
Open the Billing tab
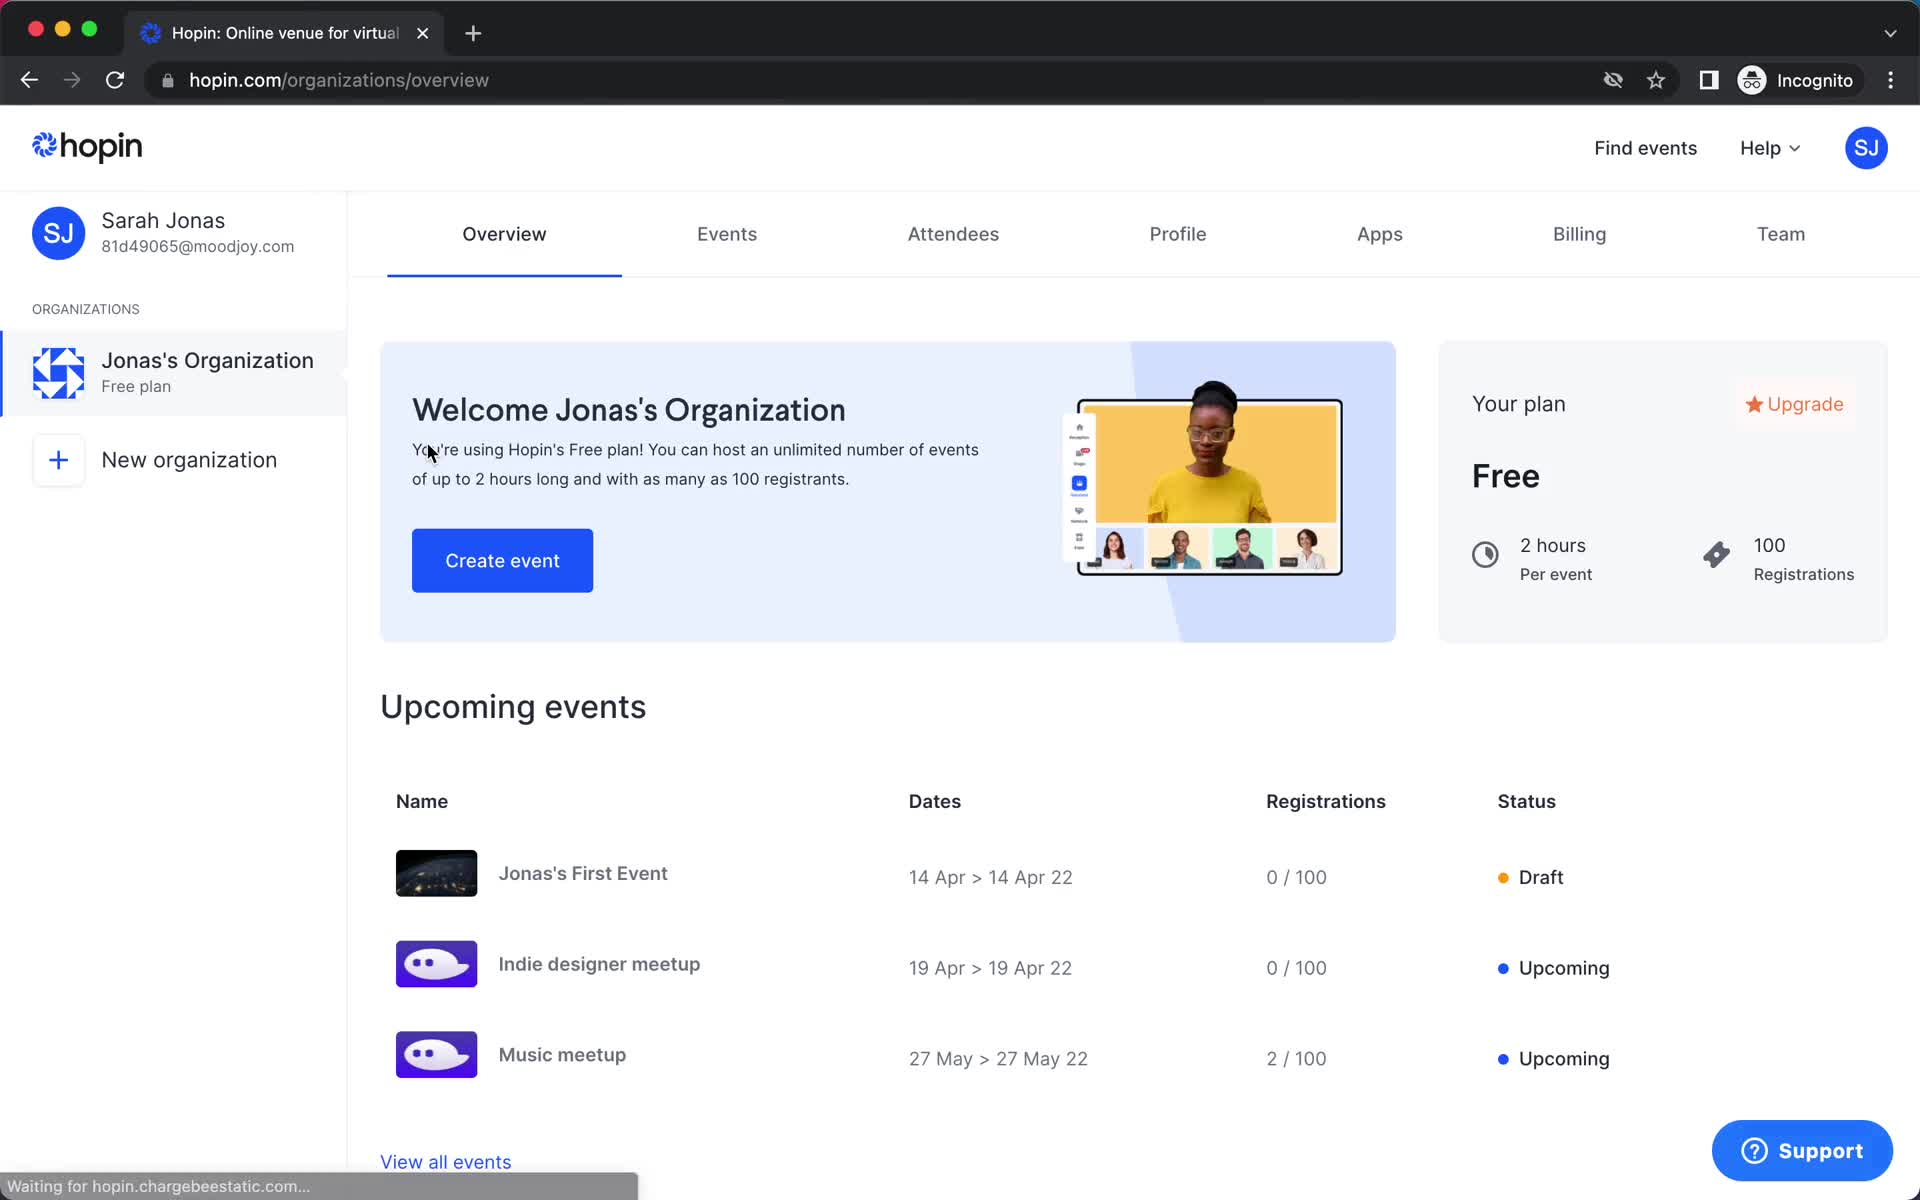[1579, 234]
